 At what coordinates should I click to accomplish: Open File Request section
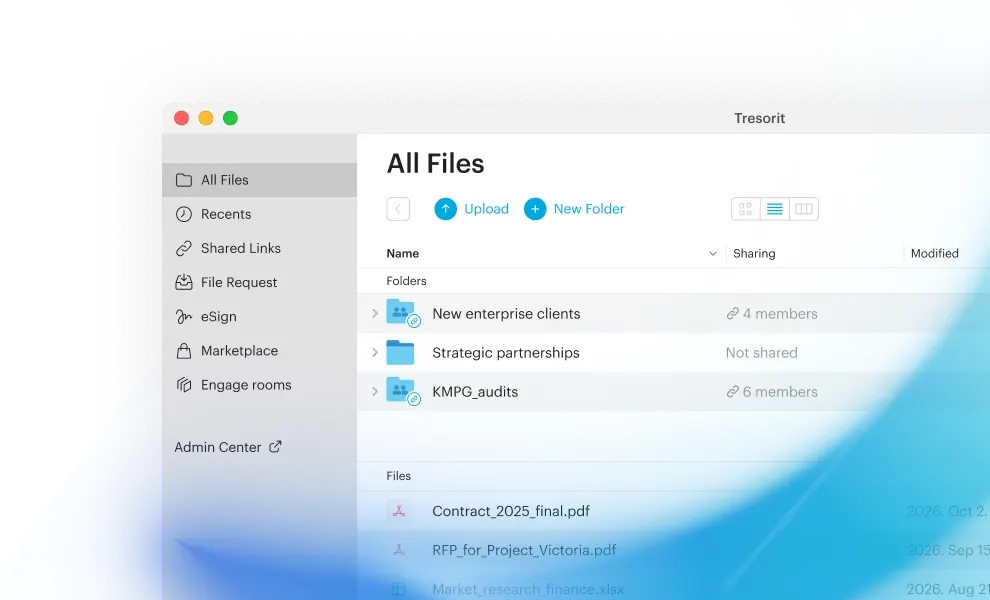click(259, 282)
